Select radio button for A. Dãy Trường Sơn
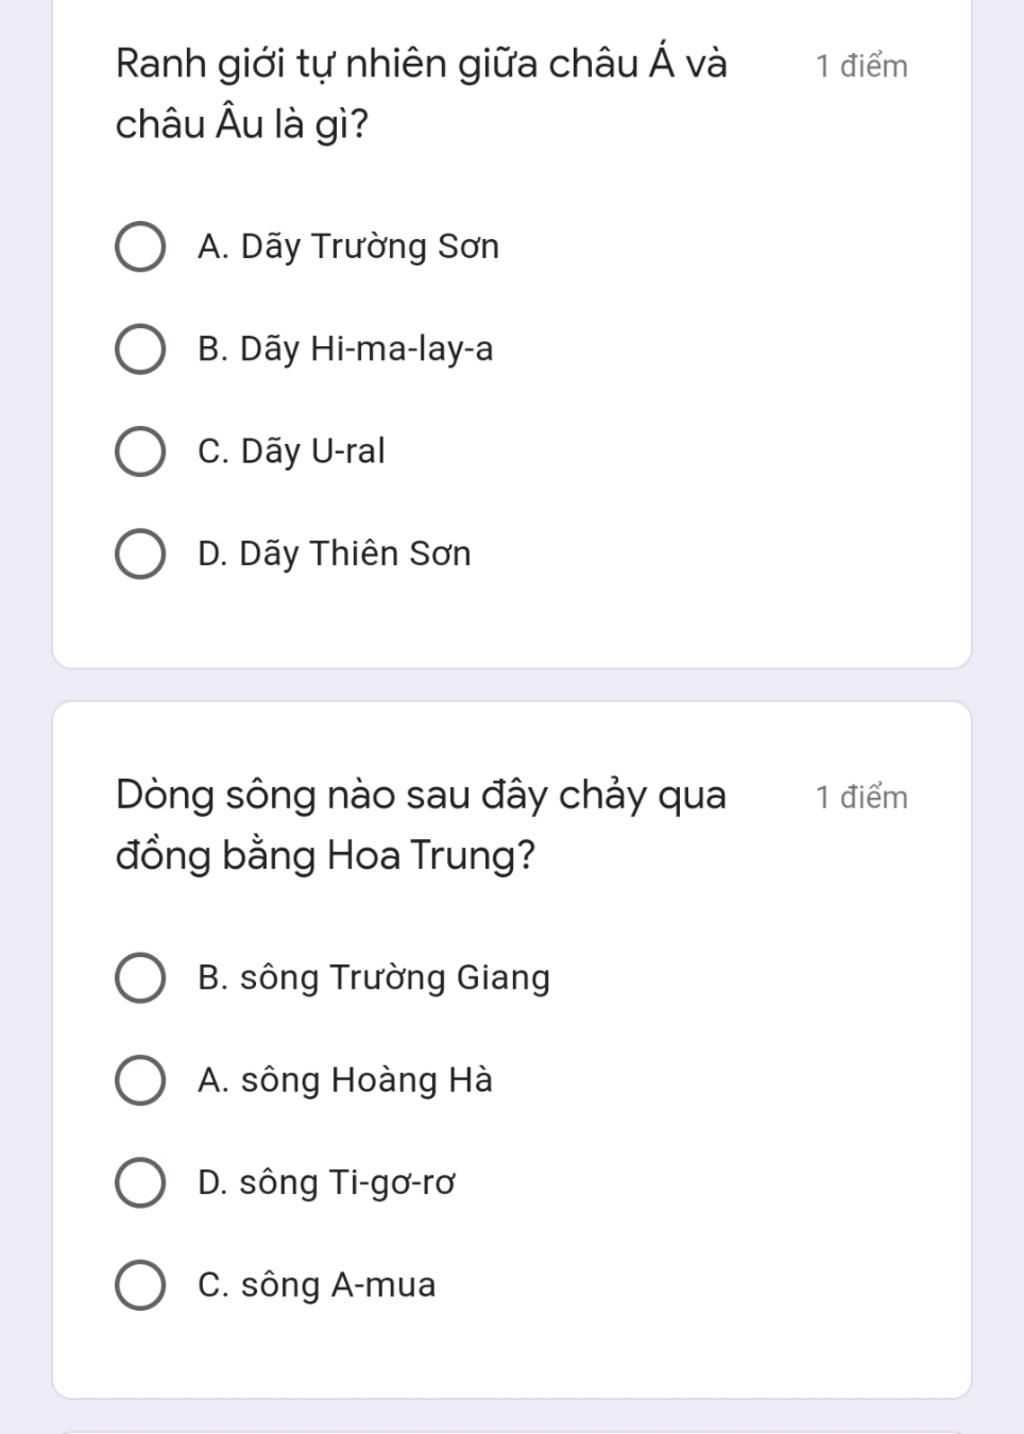Viewport: 1024px width, 1434px height. (140, 247)
